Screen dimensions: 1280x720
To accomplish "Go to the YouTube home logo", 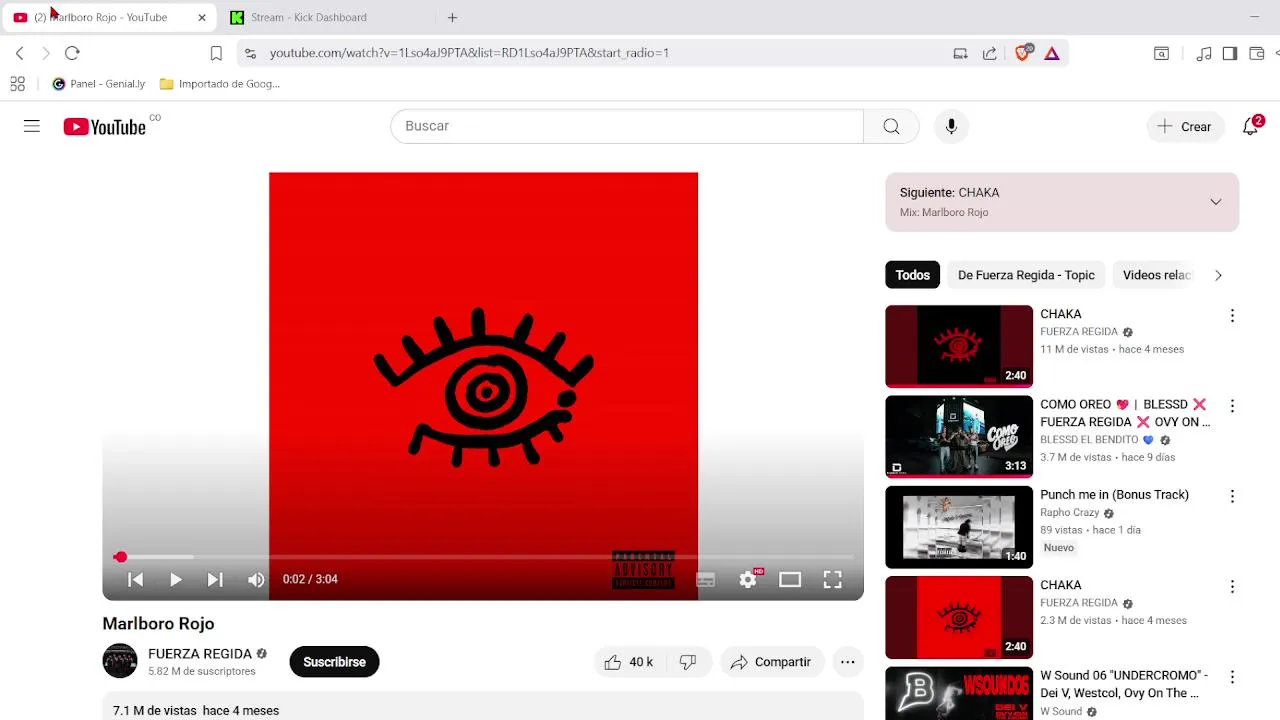I will click(105, 127).
